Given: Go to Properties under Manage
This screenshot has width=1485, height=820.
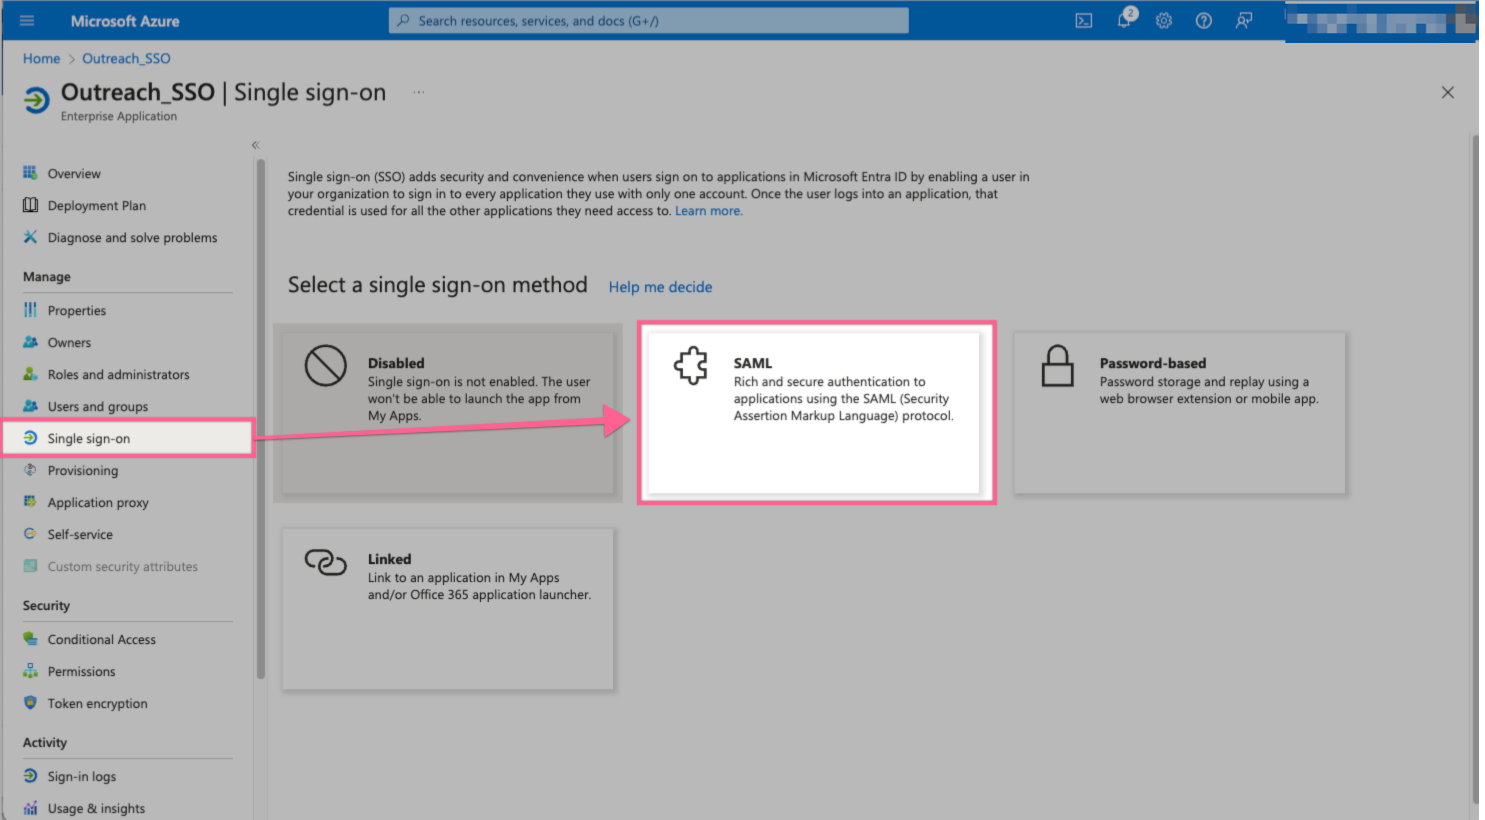Looking at the screenshot, I should [x=77, y=310].
